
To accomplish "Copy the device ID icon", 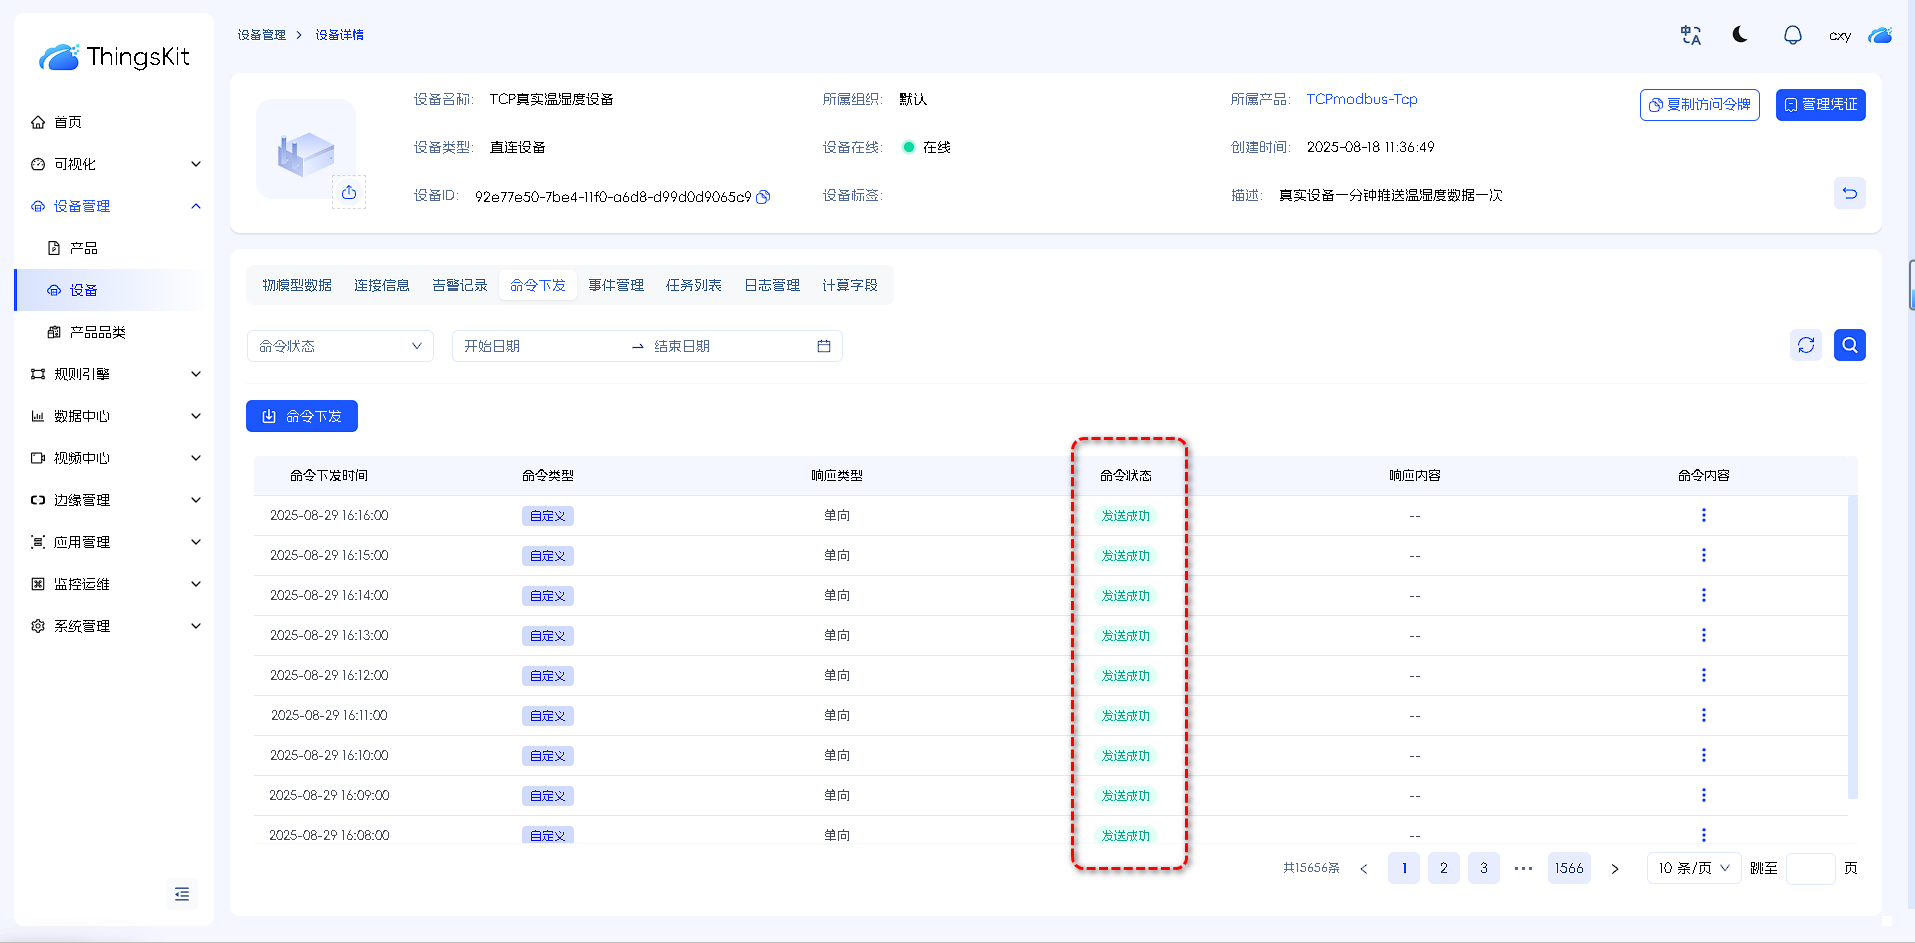I will pyautogui.click(x=763, y=197).
